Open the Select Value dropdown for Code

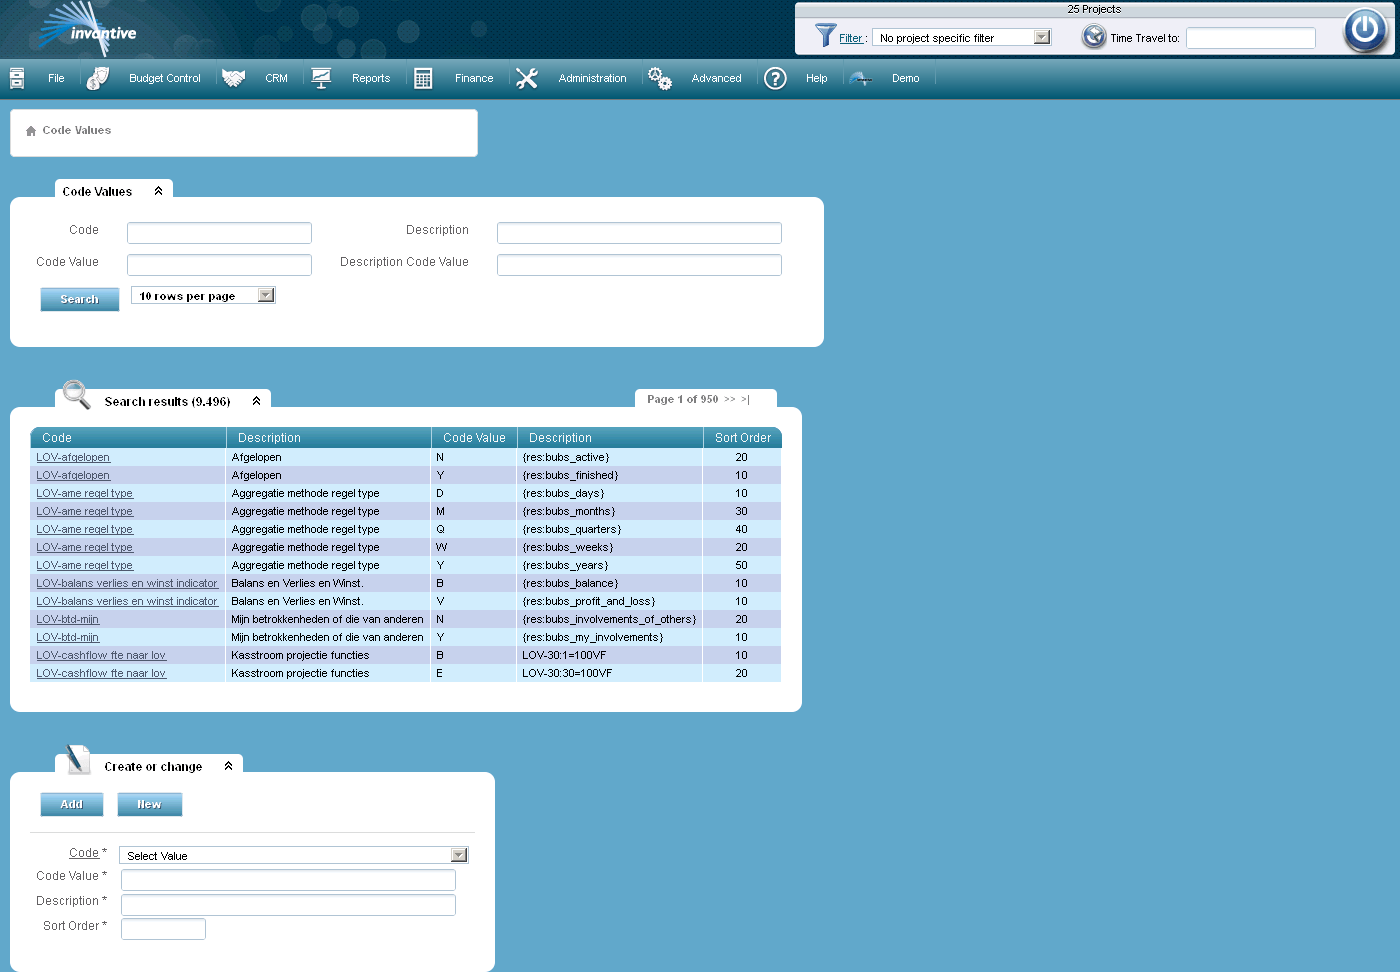458,855
